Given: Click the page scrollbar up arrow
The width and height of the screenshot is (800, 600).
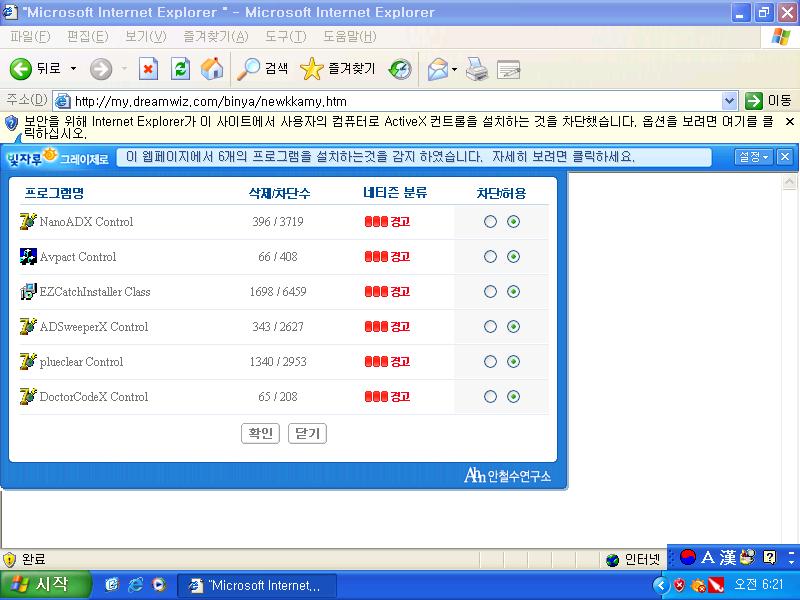Looking at the screenshot, I should 790,182.
